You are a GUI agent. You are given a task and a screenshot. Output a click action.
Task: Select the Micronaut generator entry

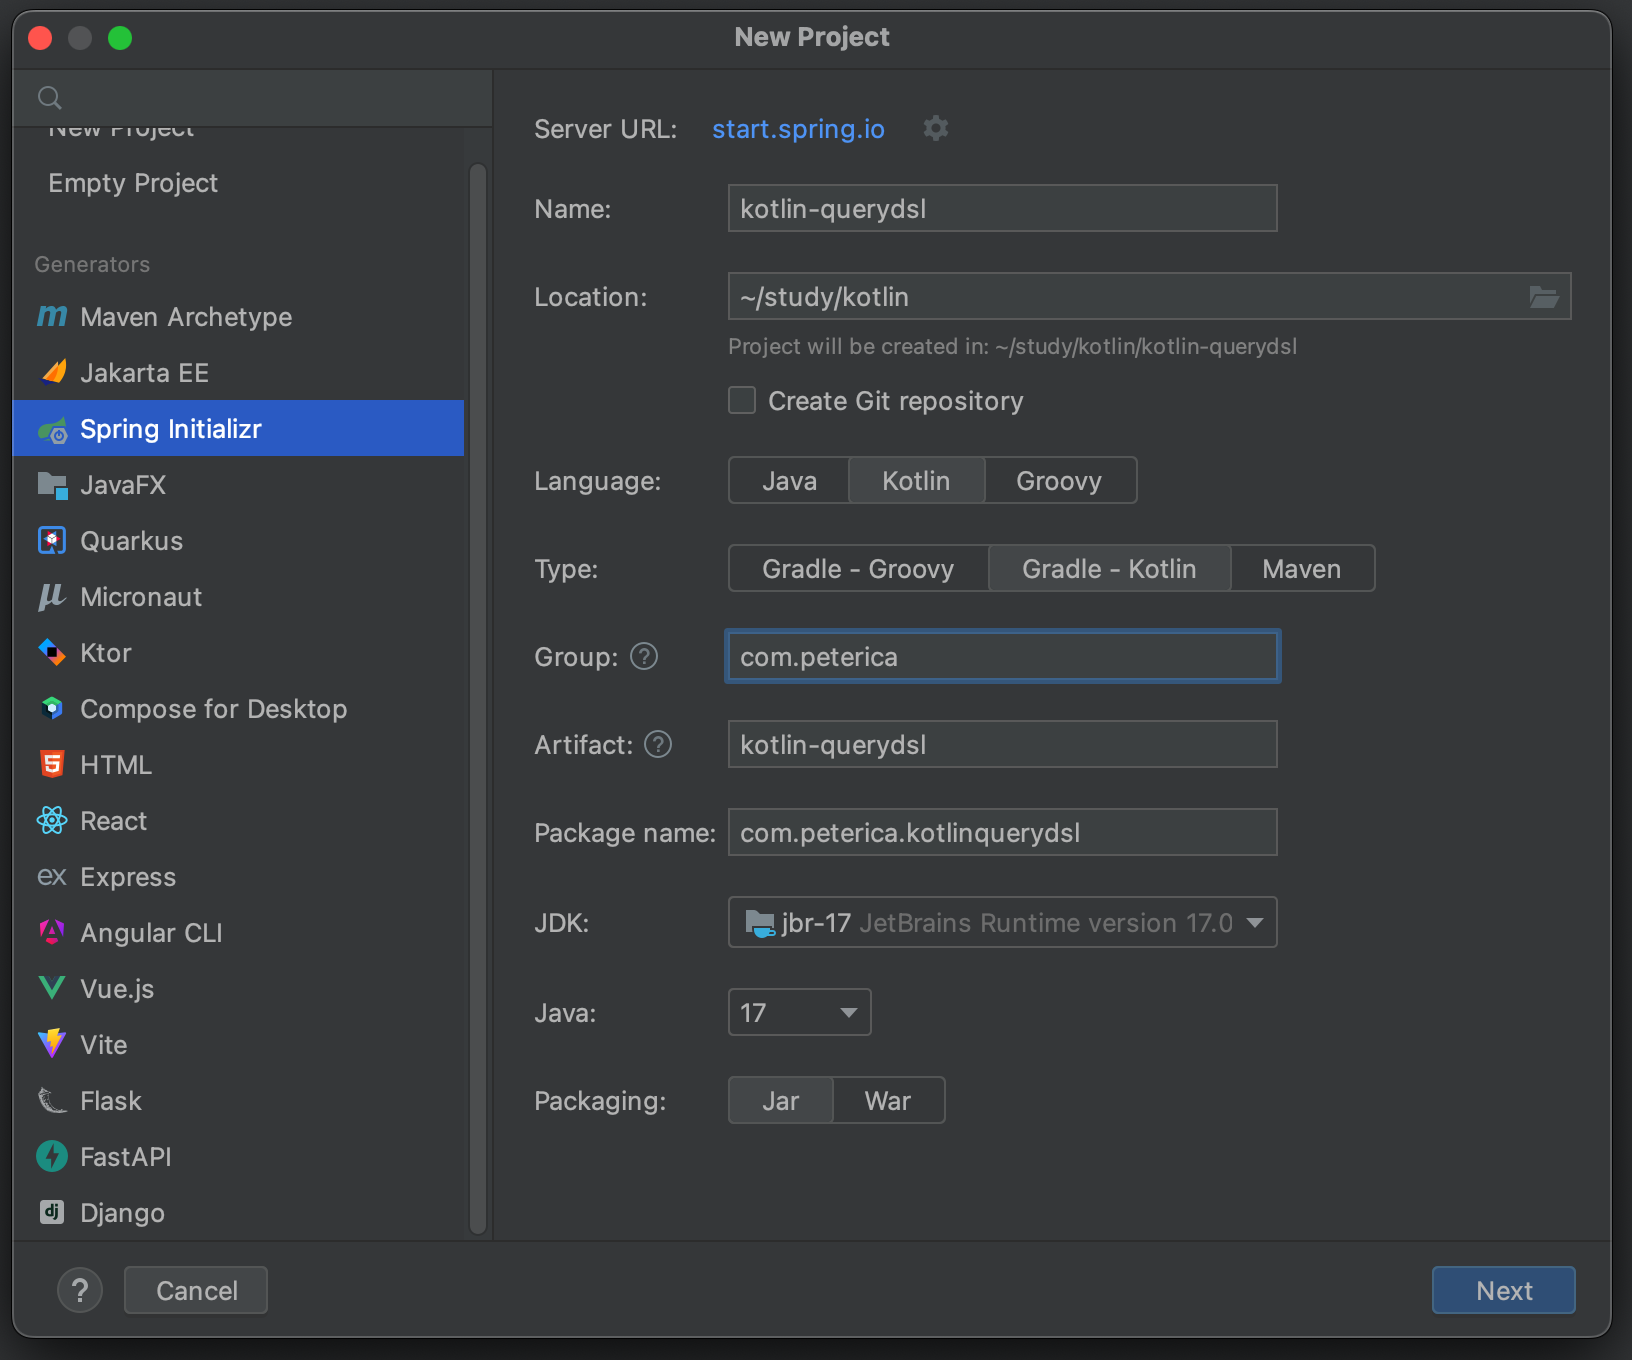click(238, 597)
